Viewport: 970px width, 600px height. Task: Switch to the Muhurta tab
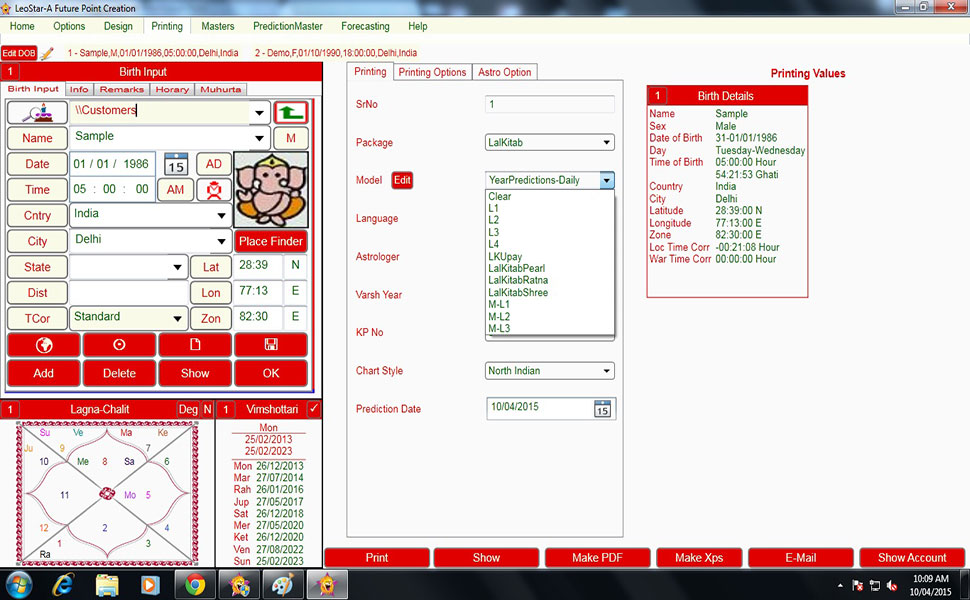221,89
